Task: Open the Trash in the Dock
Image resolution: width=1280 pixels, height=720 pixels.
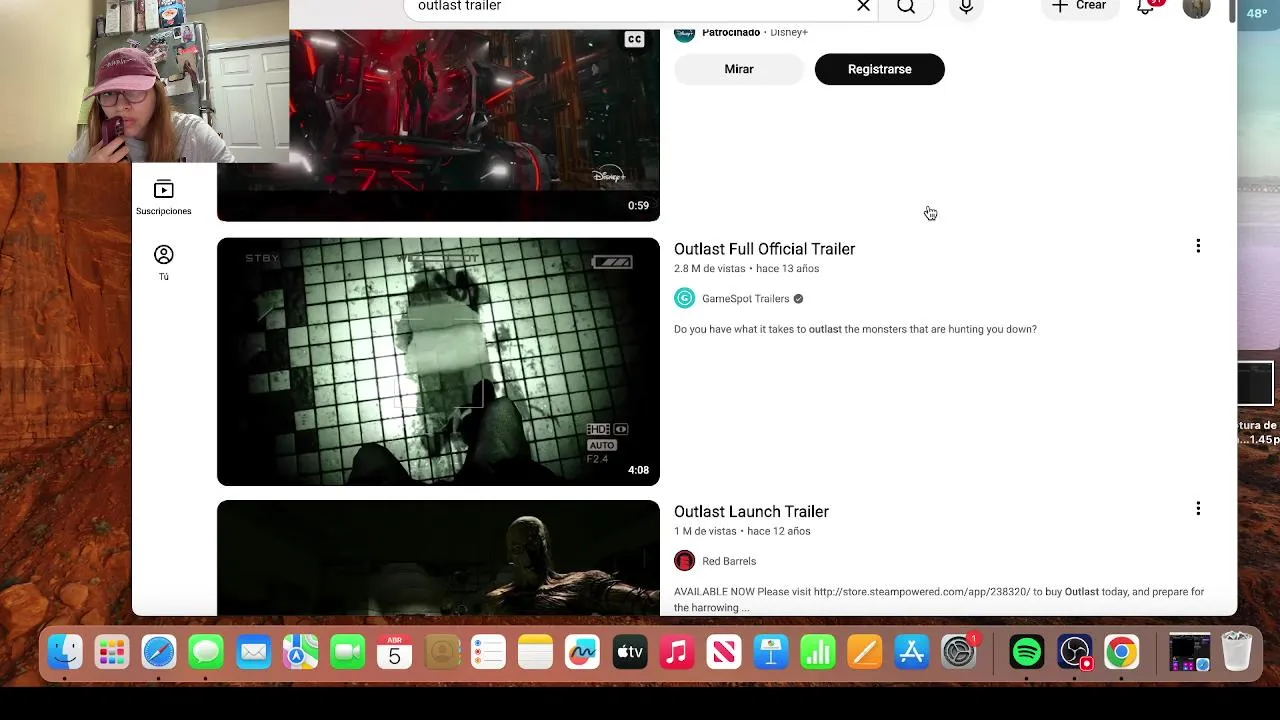Action: (x=1237, y=653)
